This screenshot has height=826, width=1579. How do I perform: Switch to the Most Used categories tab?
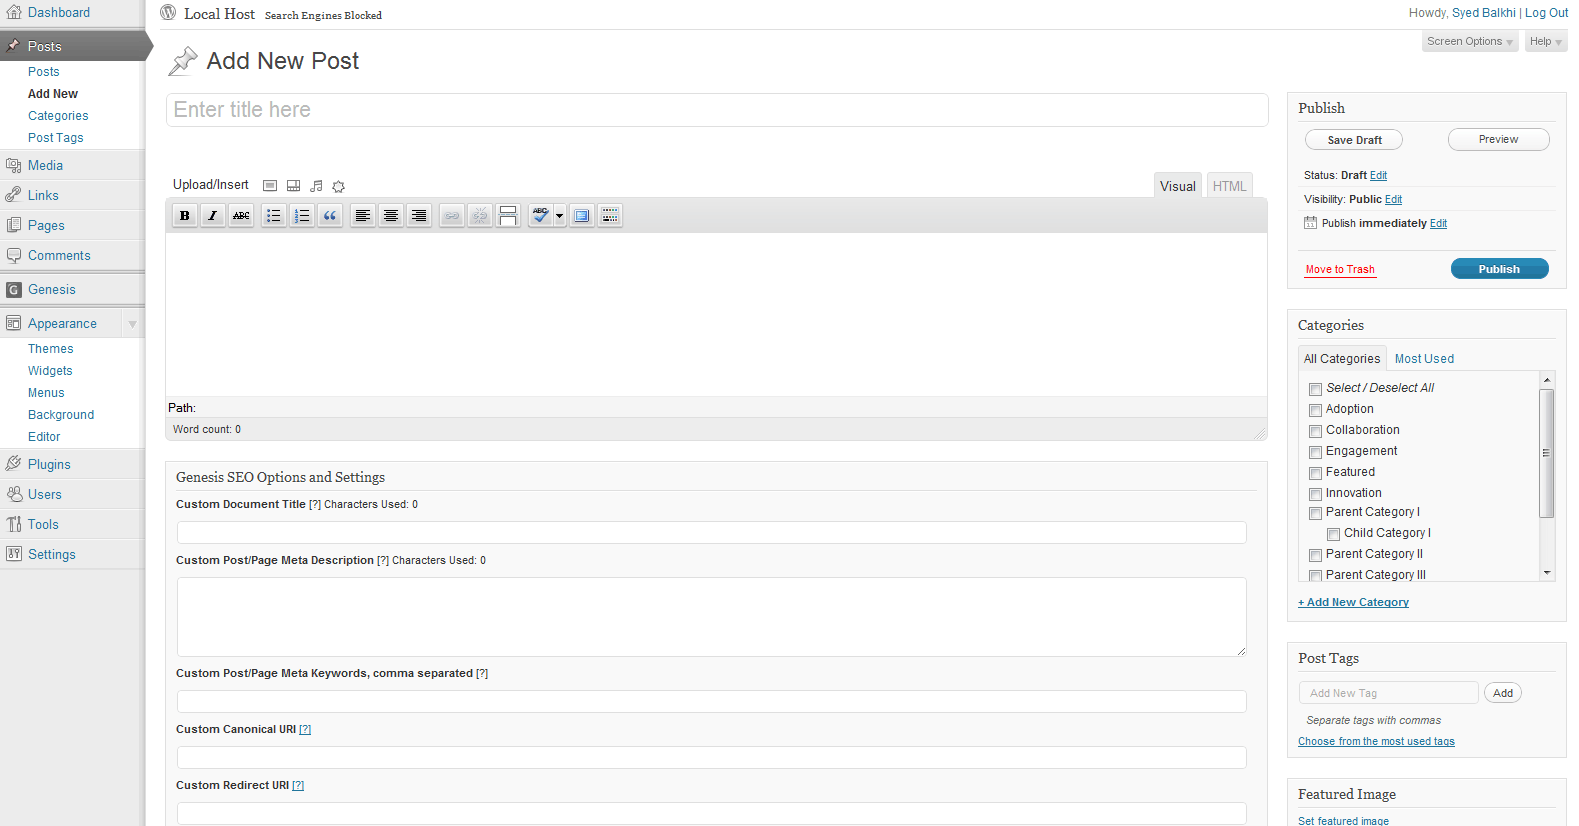tap(1424, 359)
